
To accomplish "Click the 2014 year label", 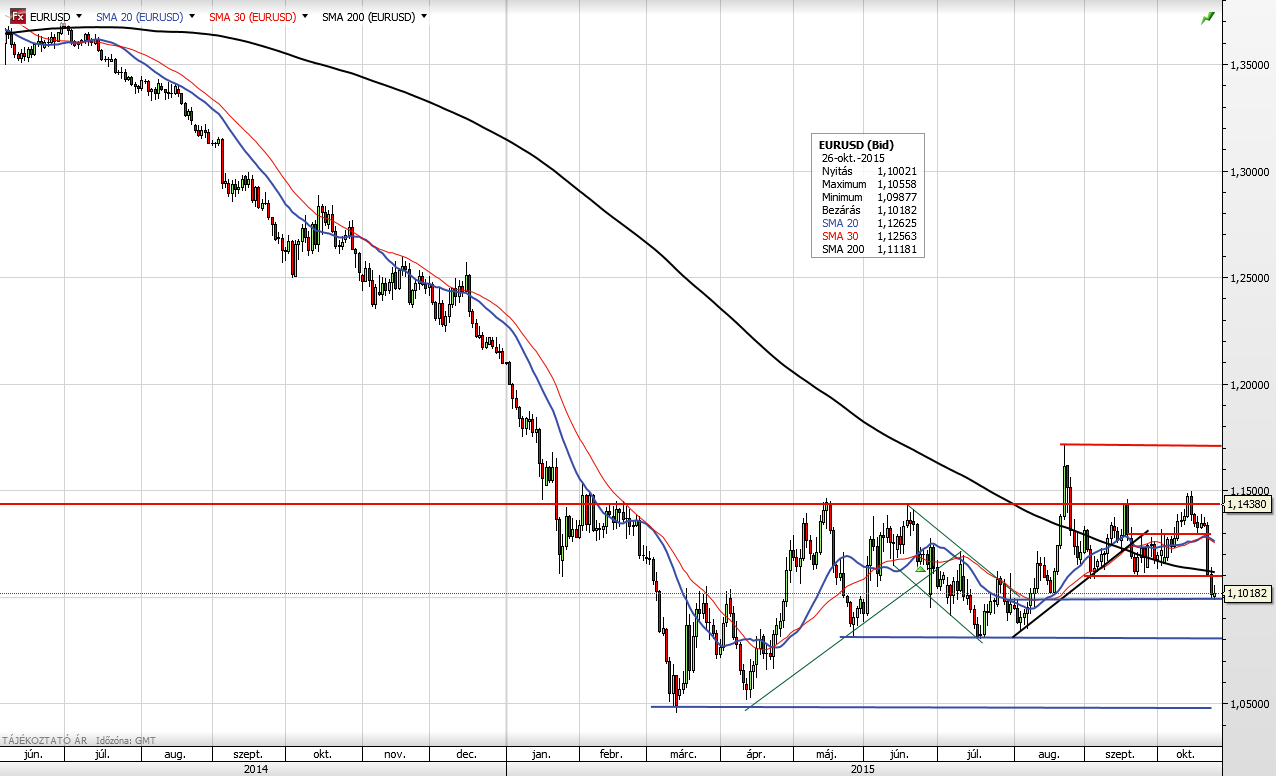I will point(254,769).
